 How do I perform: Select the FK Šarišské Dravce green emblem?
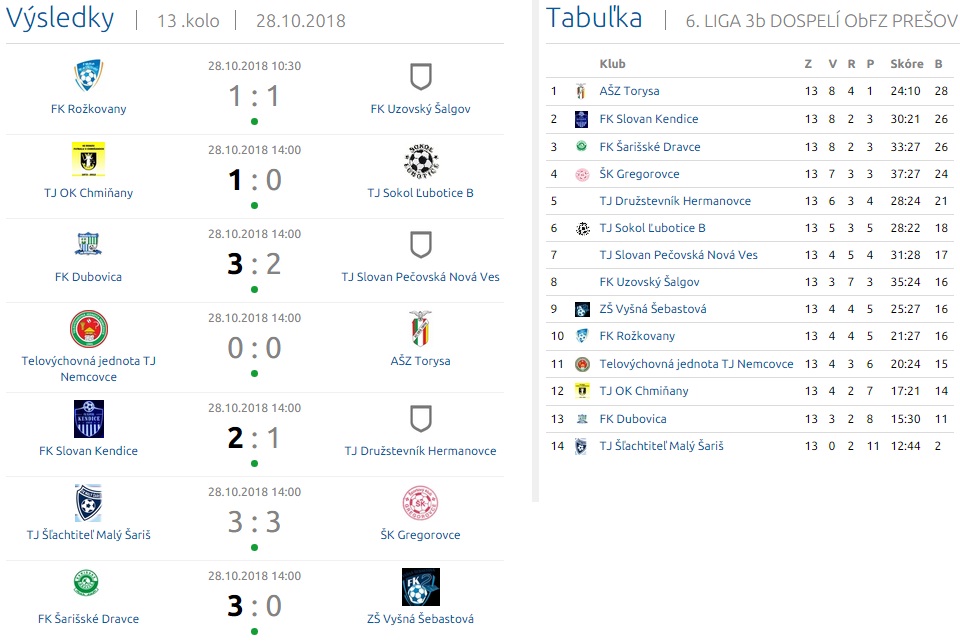click(86, 582)
